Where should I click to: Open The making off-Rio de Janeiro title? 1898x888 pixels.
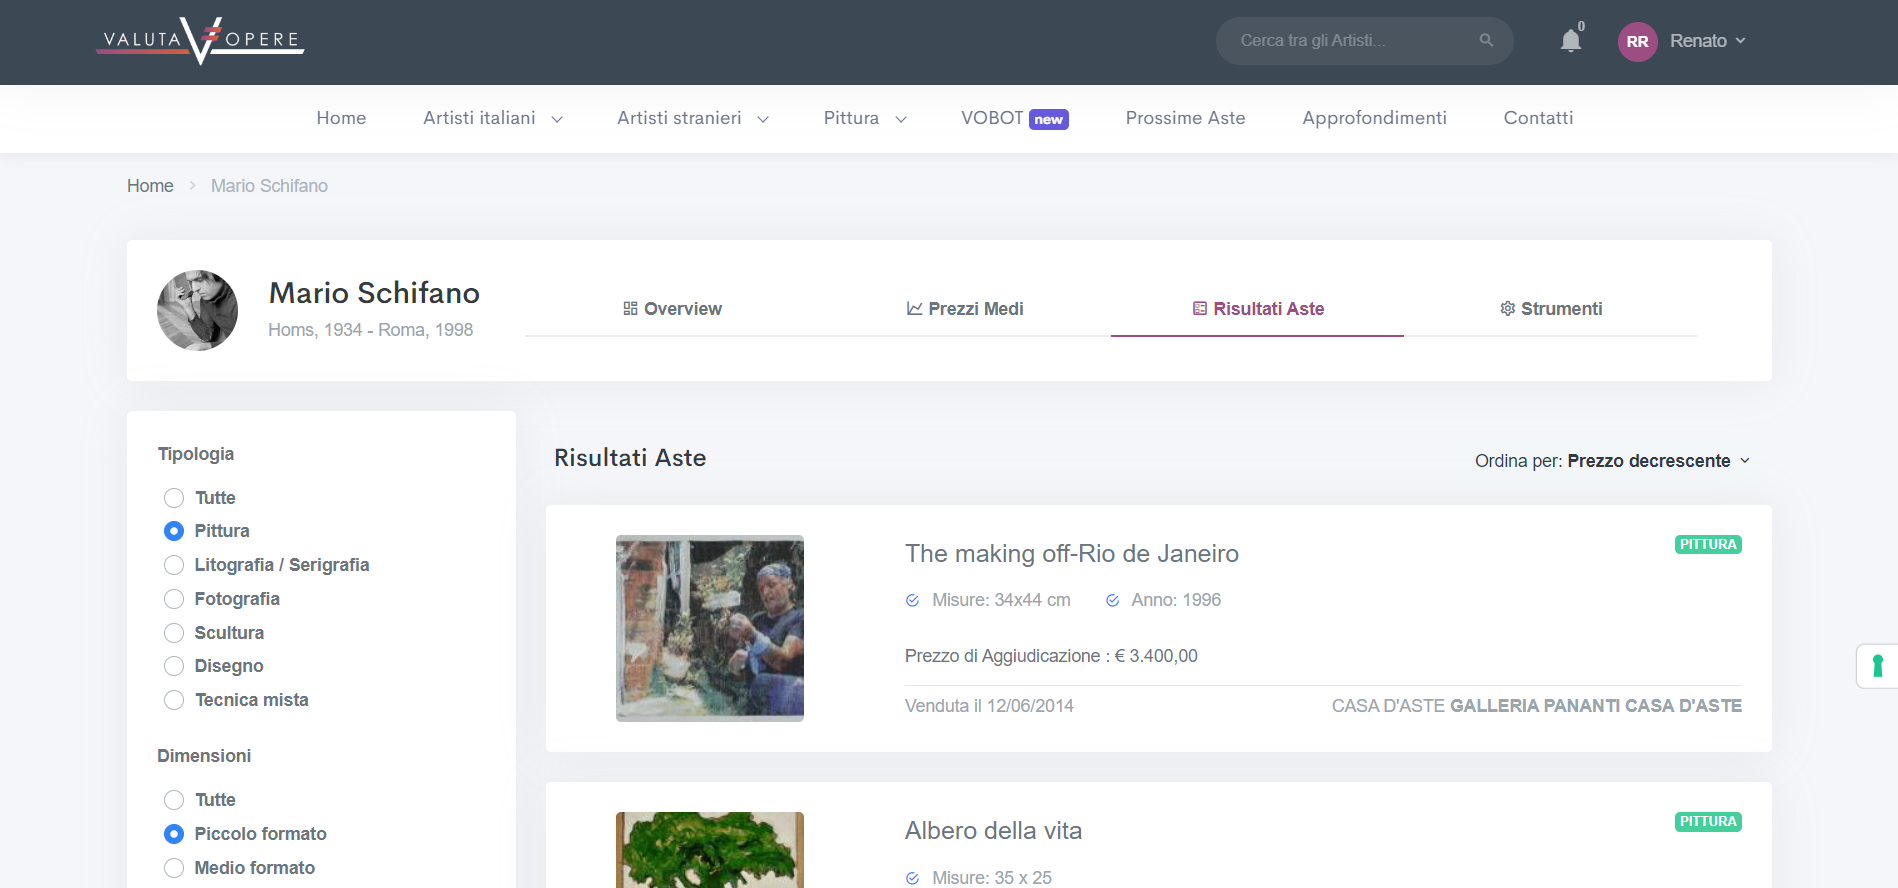click(x=1072, y=553)
